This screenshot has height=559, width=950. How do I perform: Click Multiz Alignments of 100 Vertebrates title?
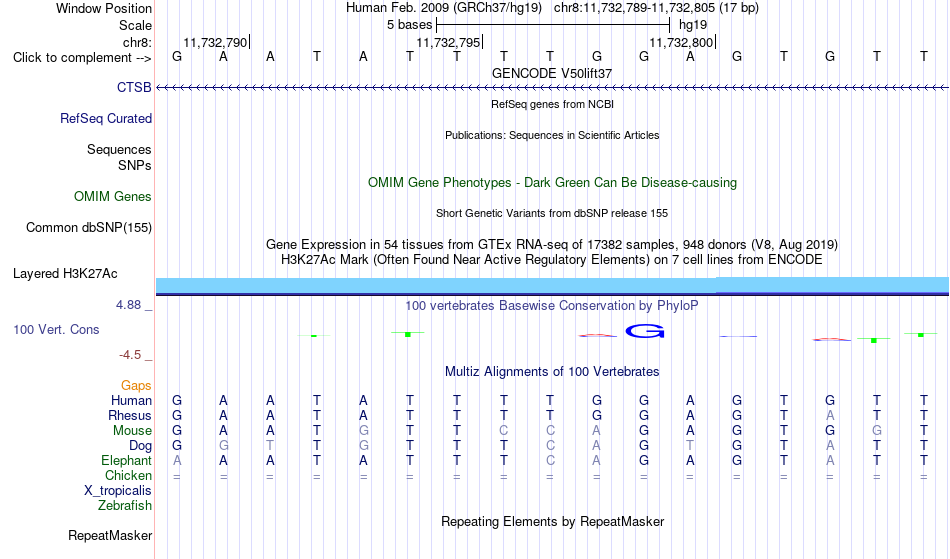[x=552, y=371]
